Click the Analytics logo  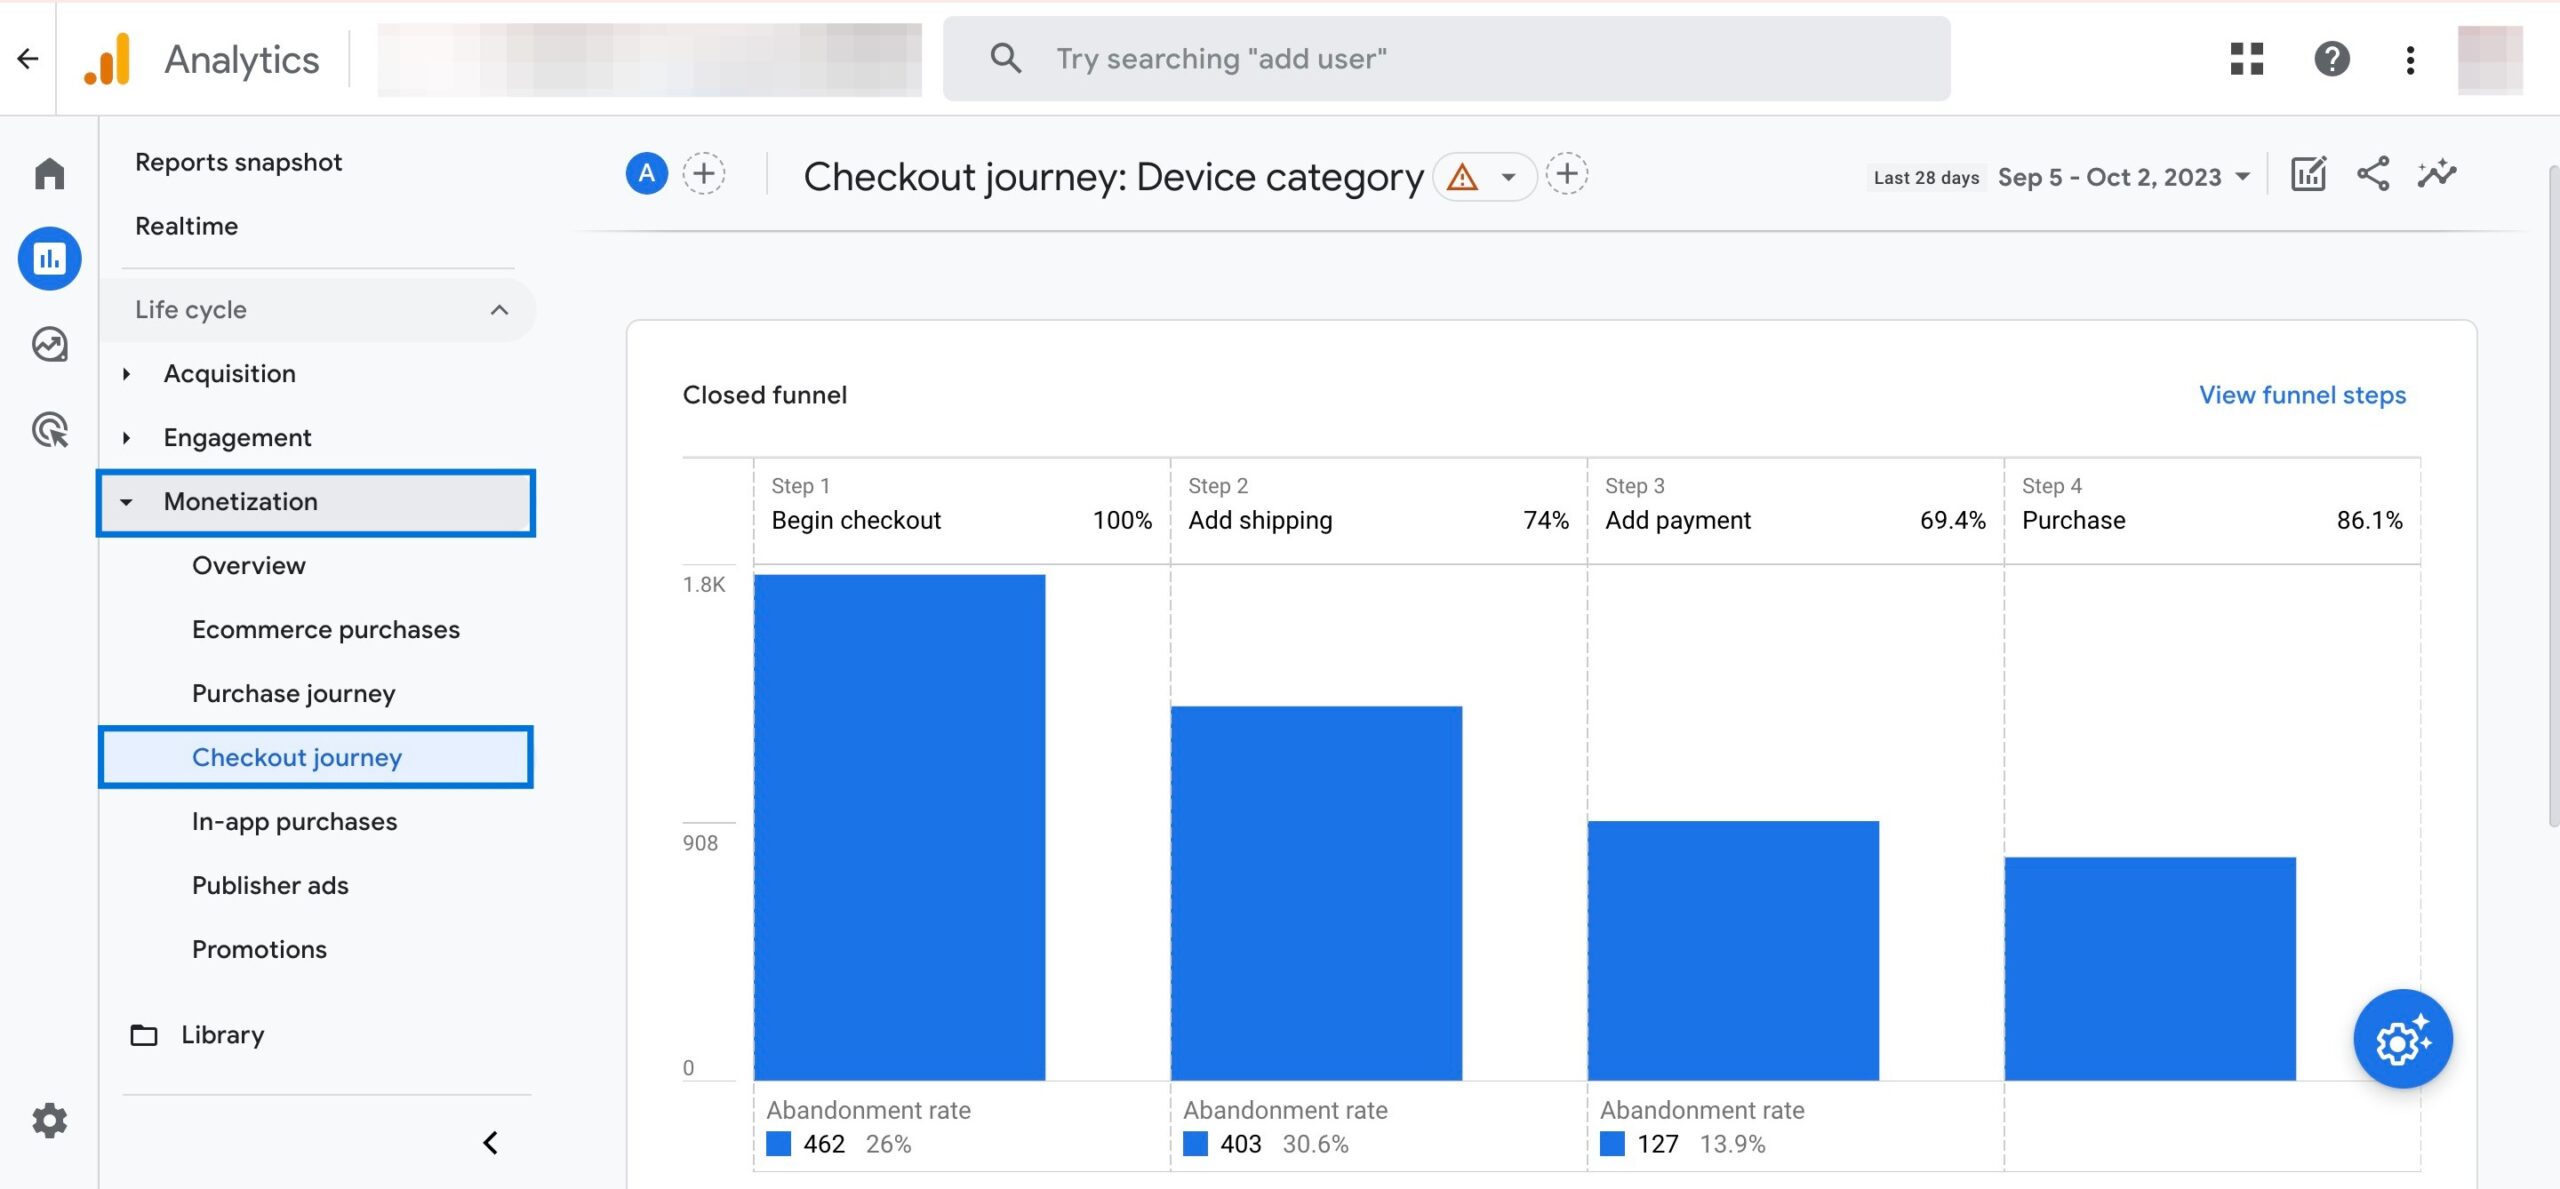pyautogui.click(x=107, y=59)
